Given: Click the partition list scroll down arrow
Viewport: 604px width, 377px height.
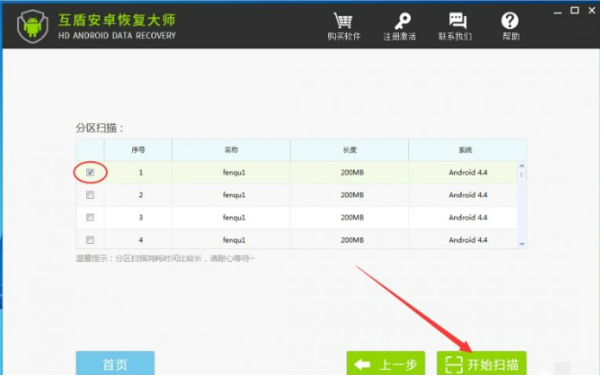Looking at the screenshot, I should [x=522, y=244].
